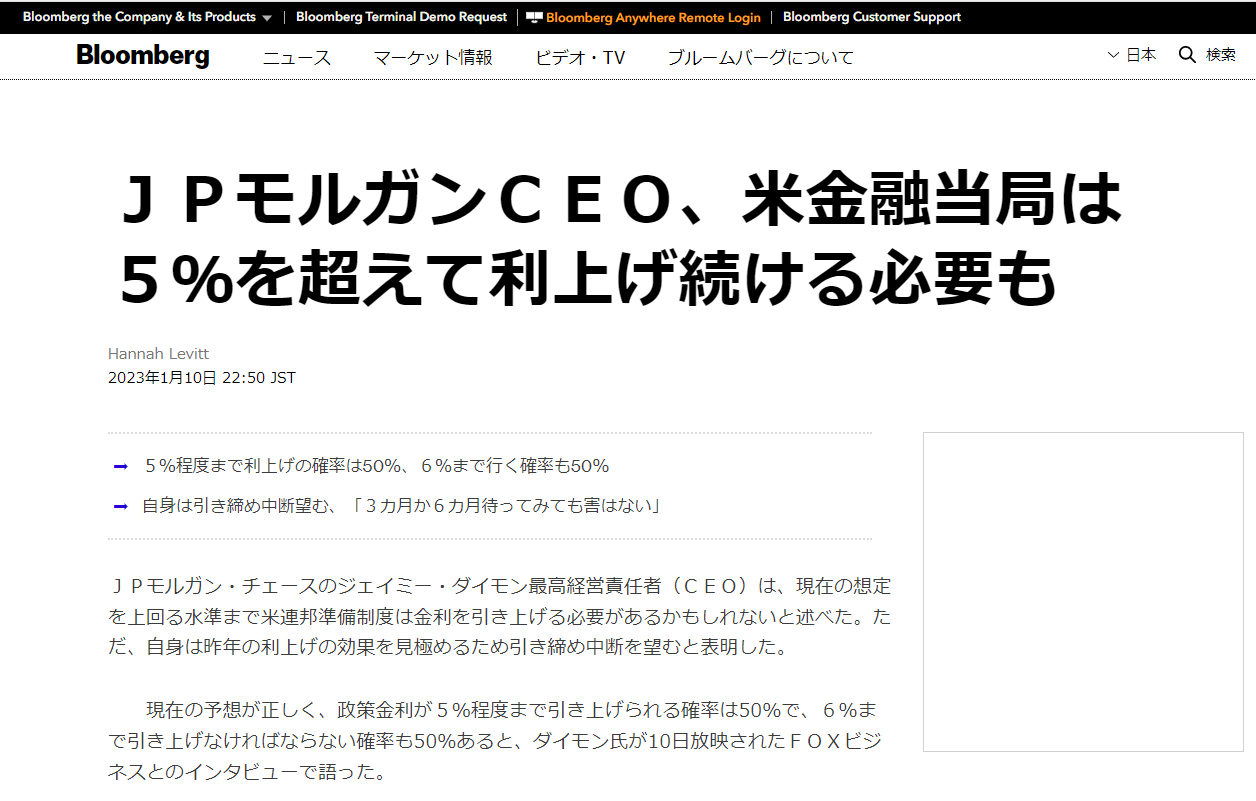The image size is (1256, 801).
Task: Open Bloomberg Customer Support link
Action: (x=872, y=17)
